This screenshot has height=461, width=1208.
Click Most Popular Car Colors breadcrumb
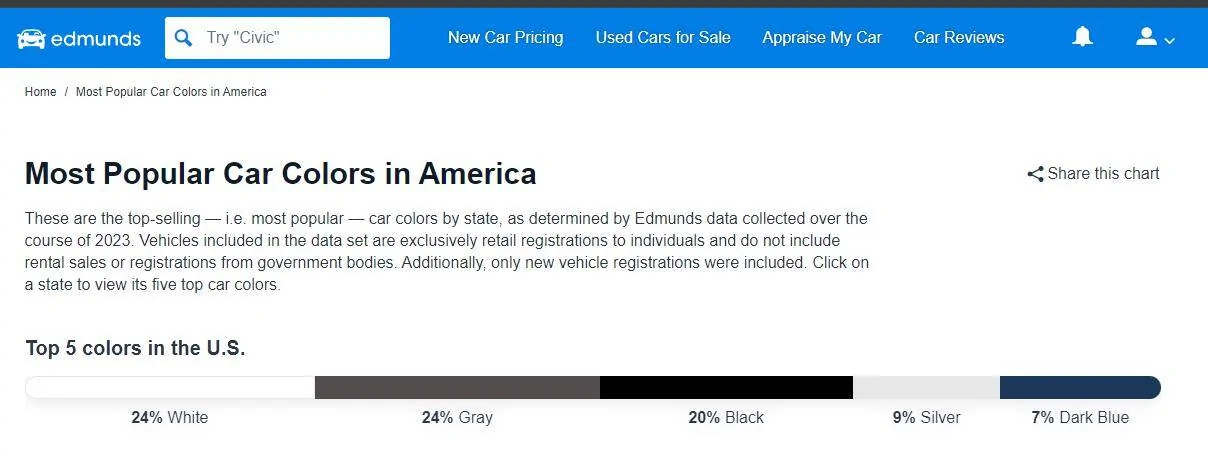171,92
